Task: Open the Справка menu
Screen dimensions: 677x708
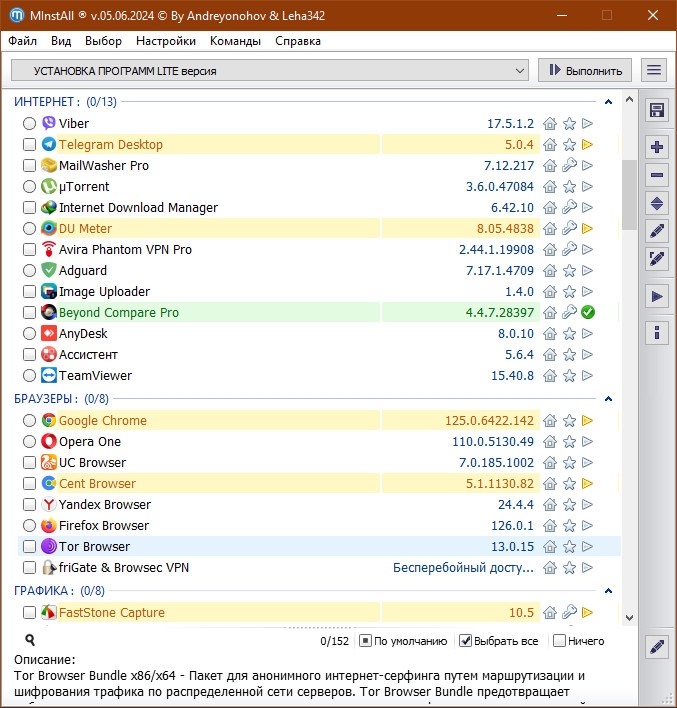Action: tap(298, 41)
